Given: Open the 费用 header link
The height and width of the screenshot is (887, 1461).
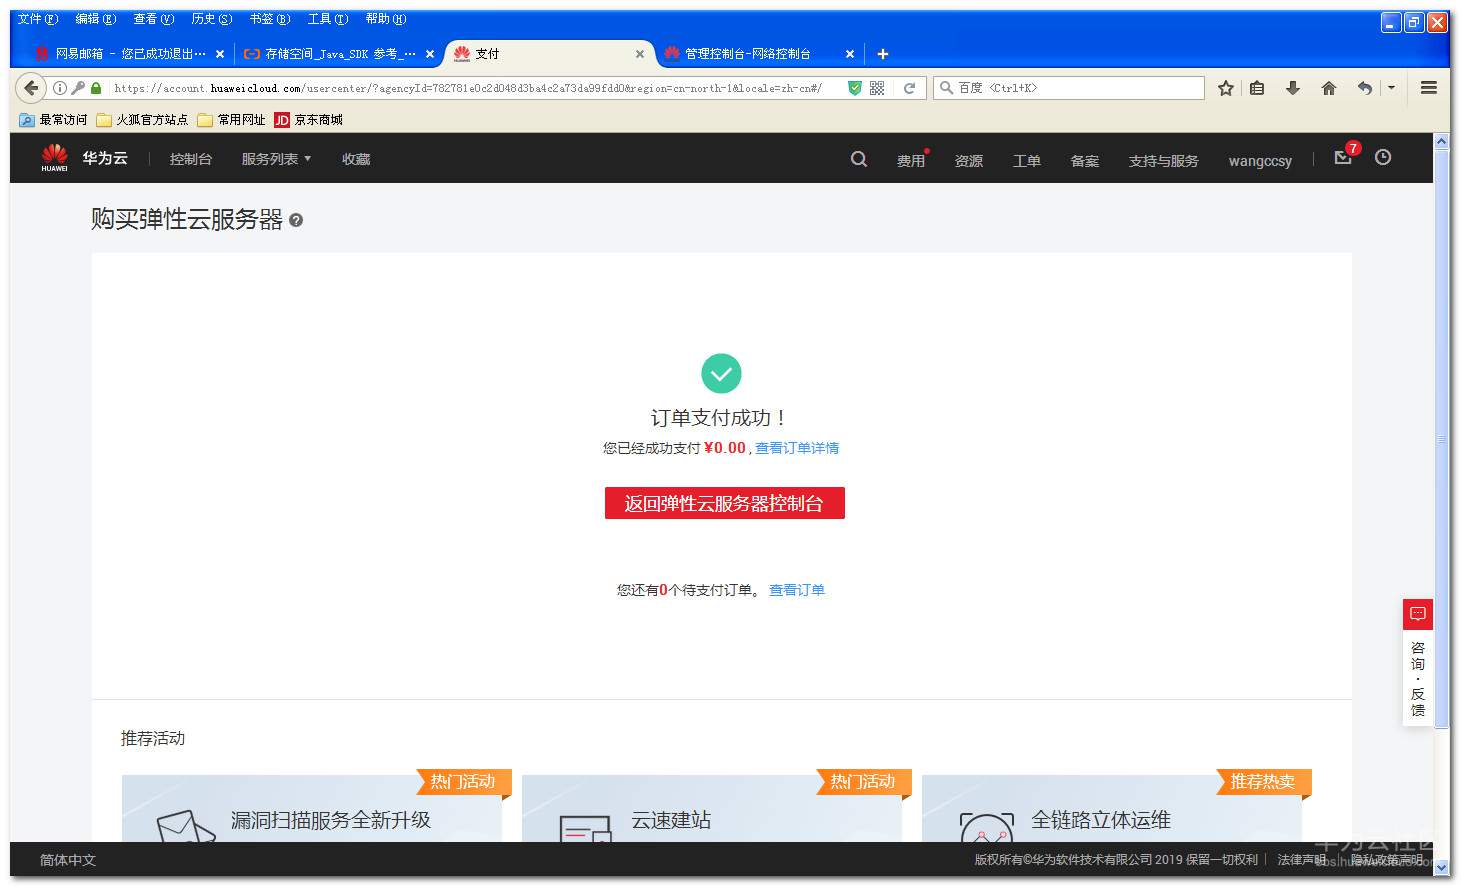Looking at the screenshot, I should tap(911, 161).
